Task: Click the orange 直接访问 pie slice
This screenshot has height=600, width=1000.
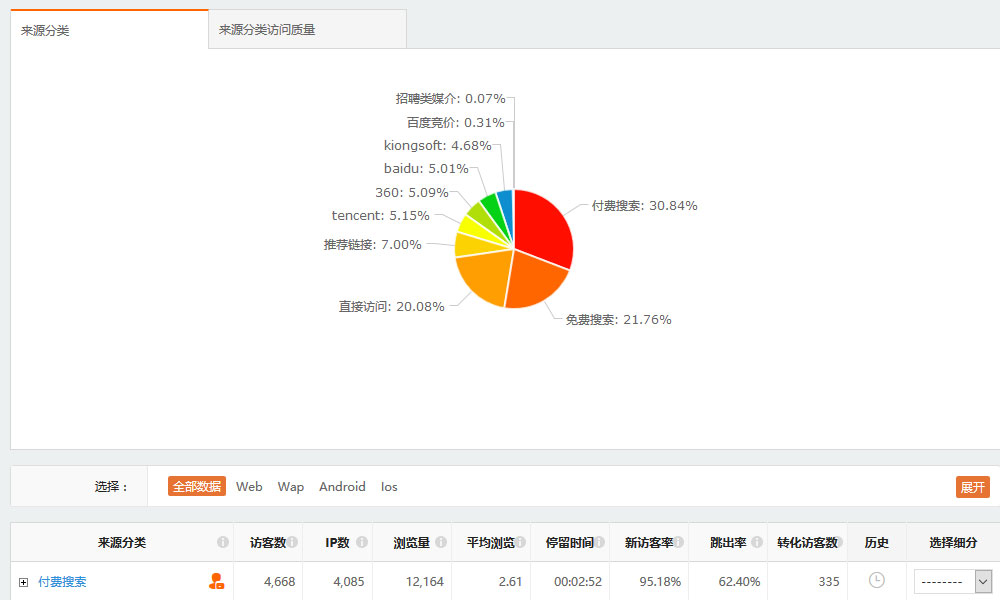Action: pyautogui.click(x=488, y=277)
